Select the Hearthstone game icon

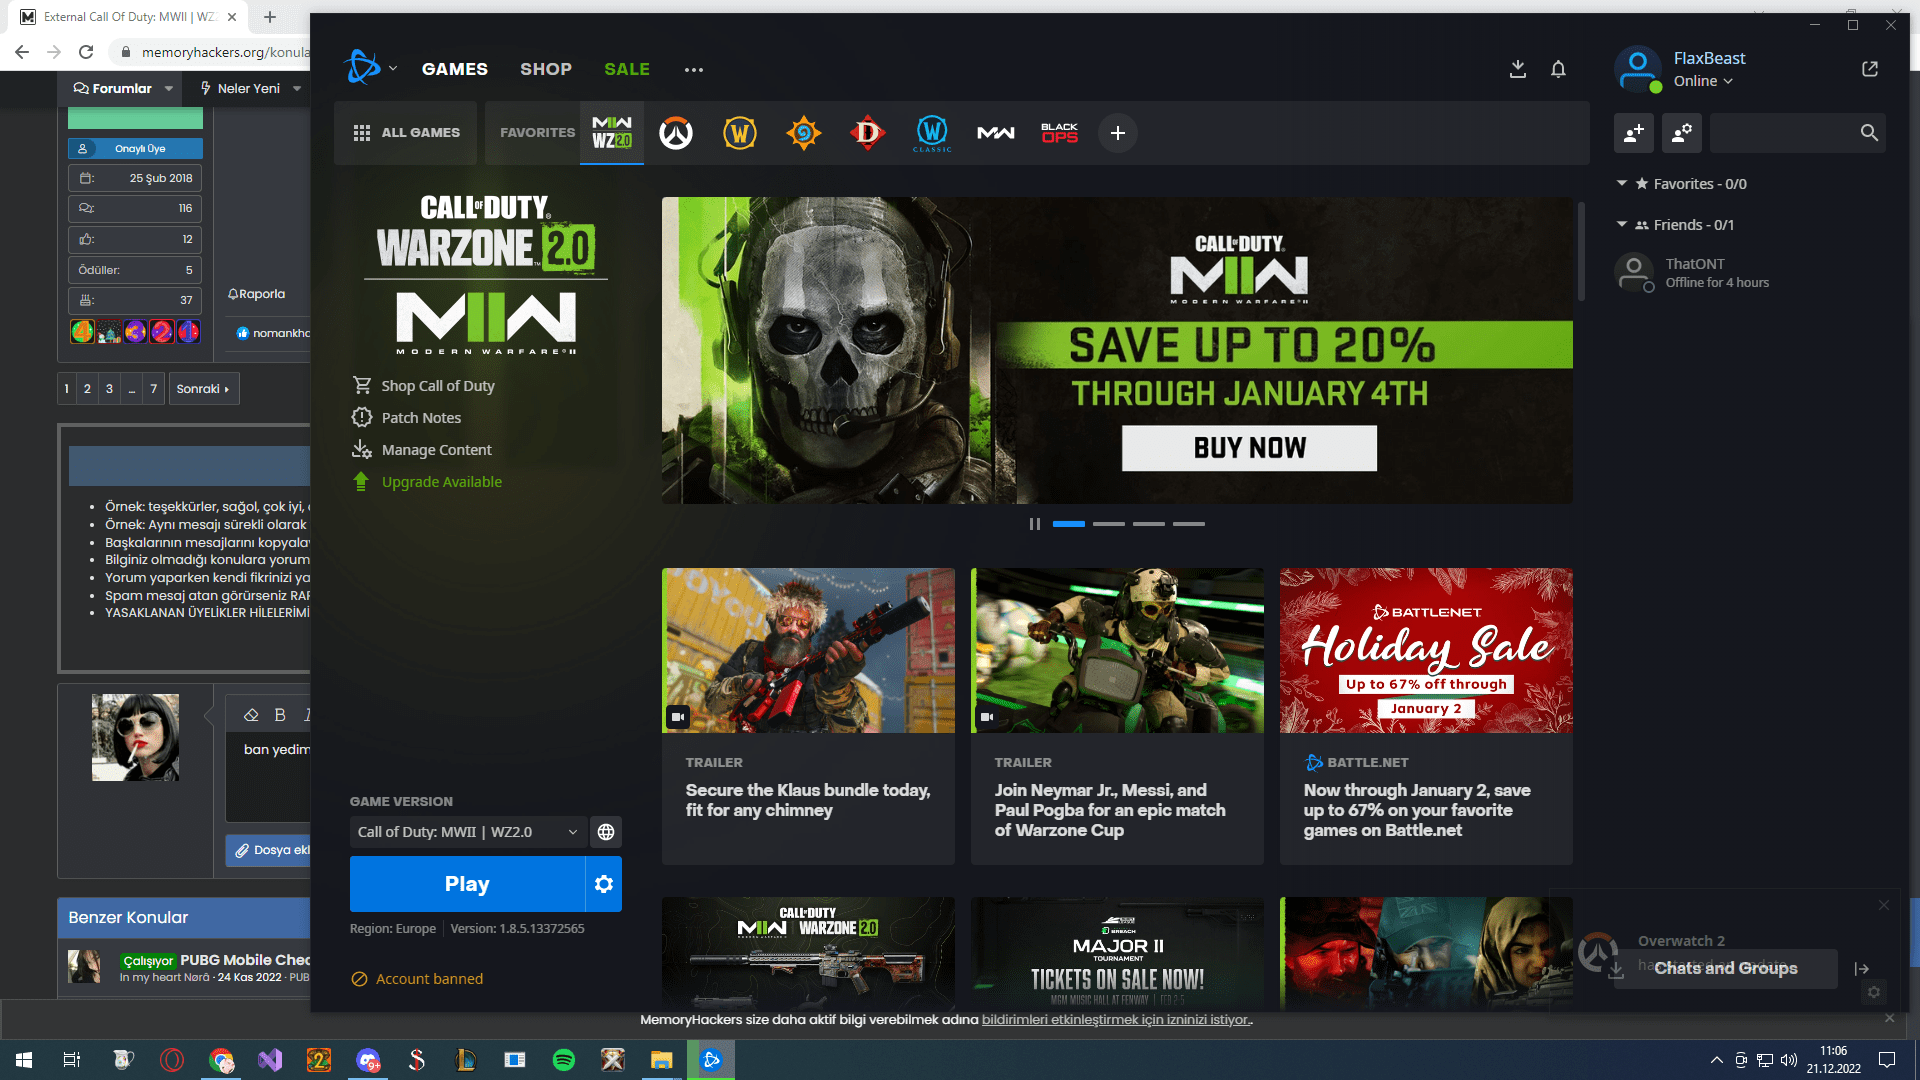804,133
